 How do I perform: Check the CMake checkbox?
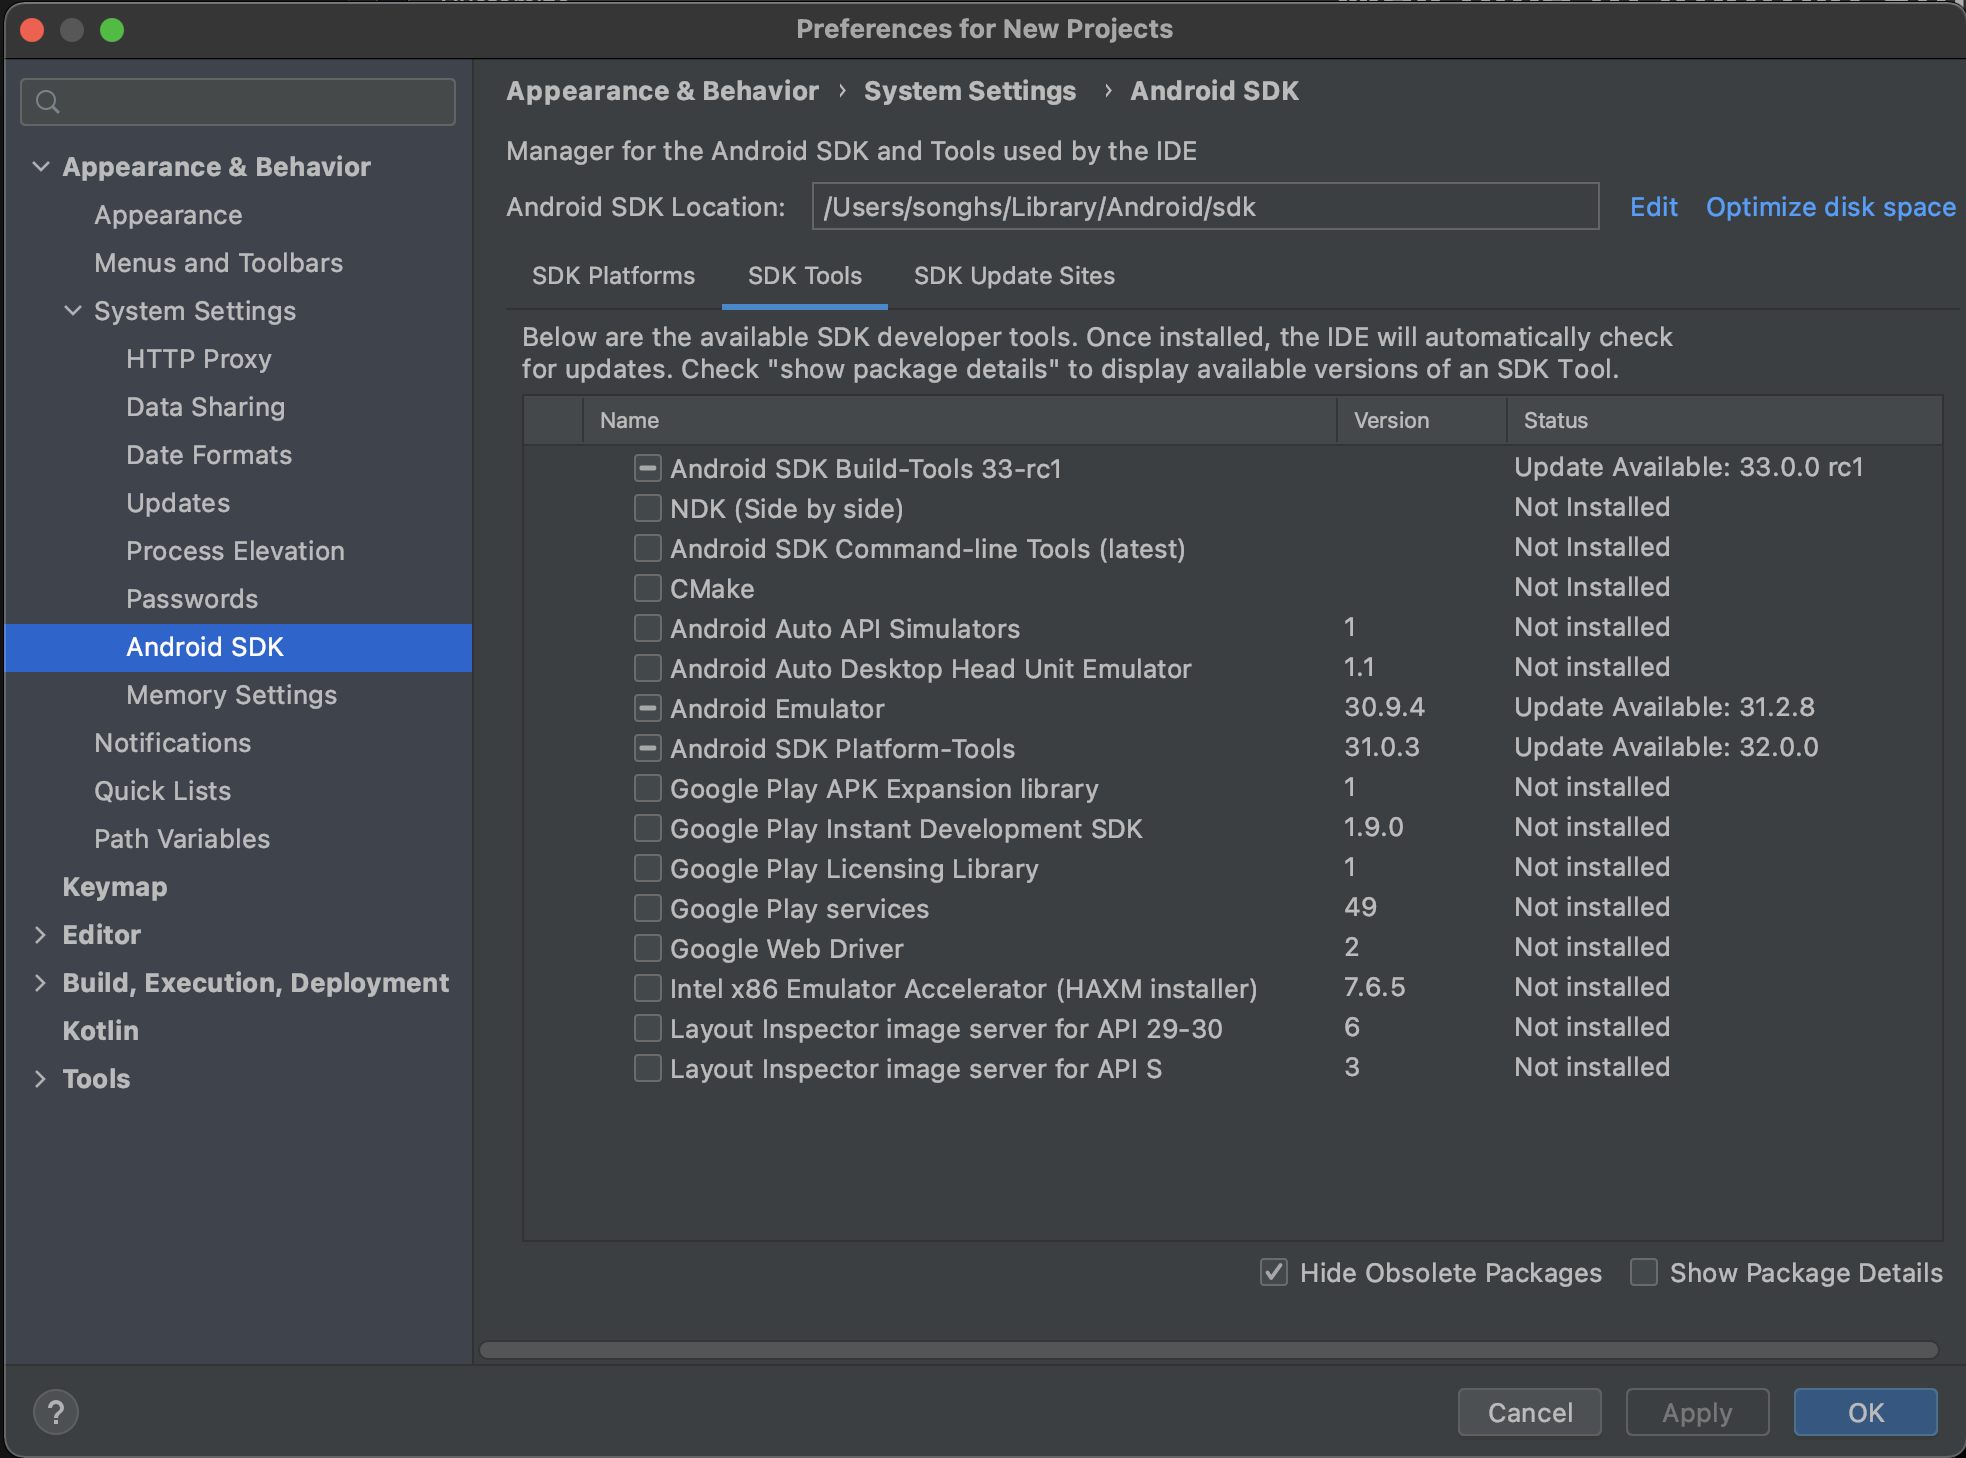(x=648, y=589)
